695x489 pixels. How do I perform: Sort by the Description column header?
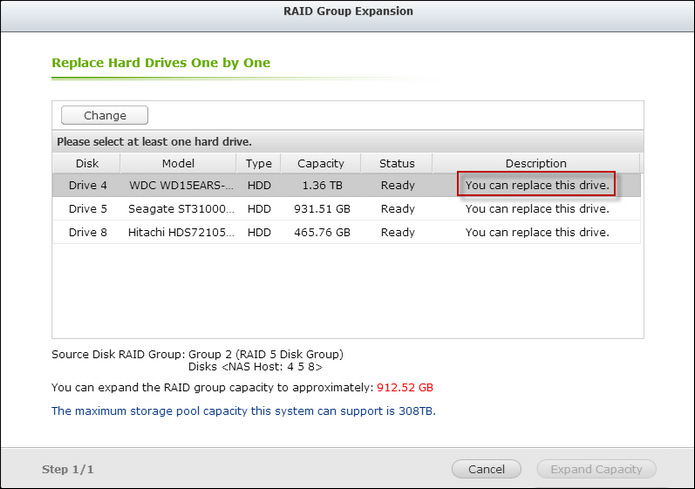536,164
